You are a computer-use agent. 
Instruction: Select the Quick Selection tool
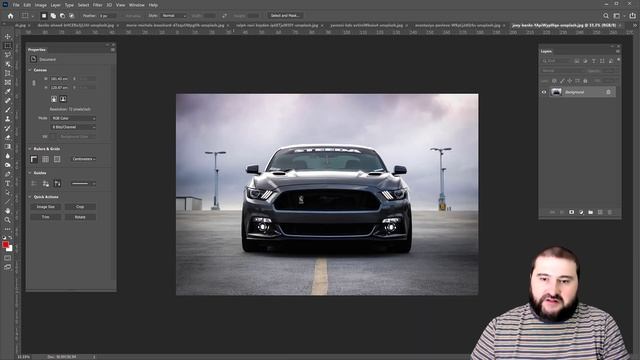(x=7, y=64)
